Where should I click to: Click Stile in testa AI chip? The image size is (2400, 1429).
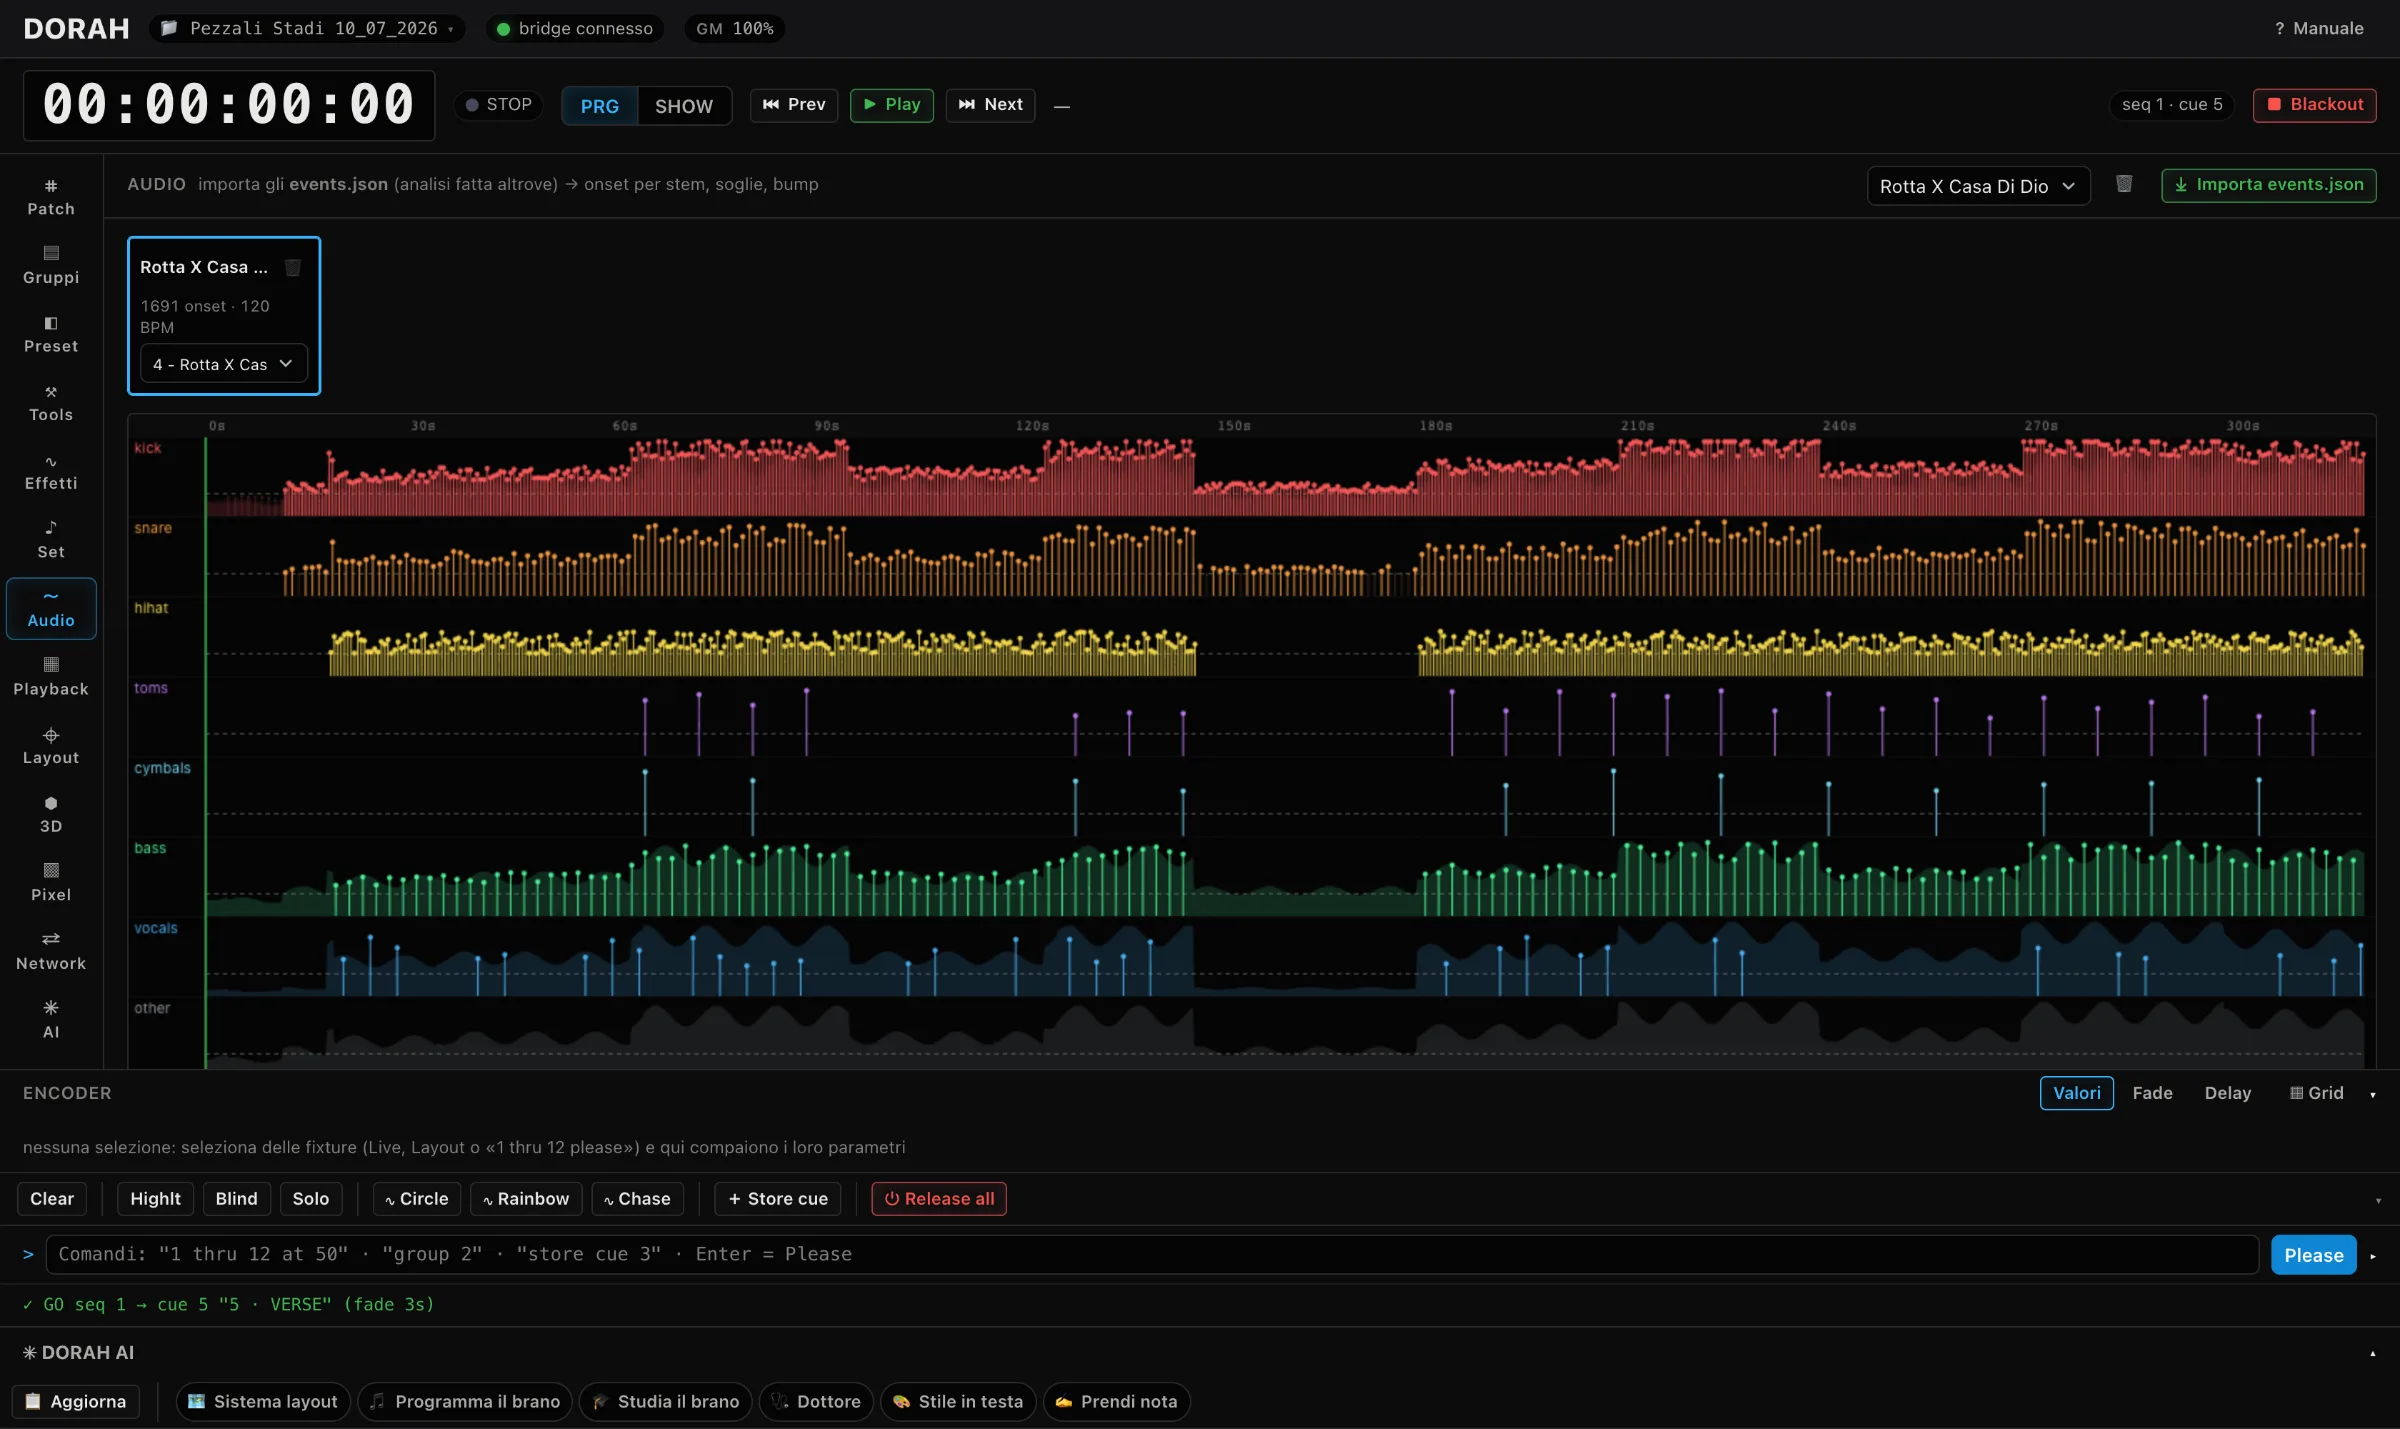tap(958, 1402)
